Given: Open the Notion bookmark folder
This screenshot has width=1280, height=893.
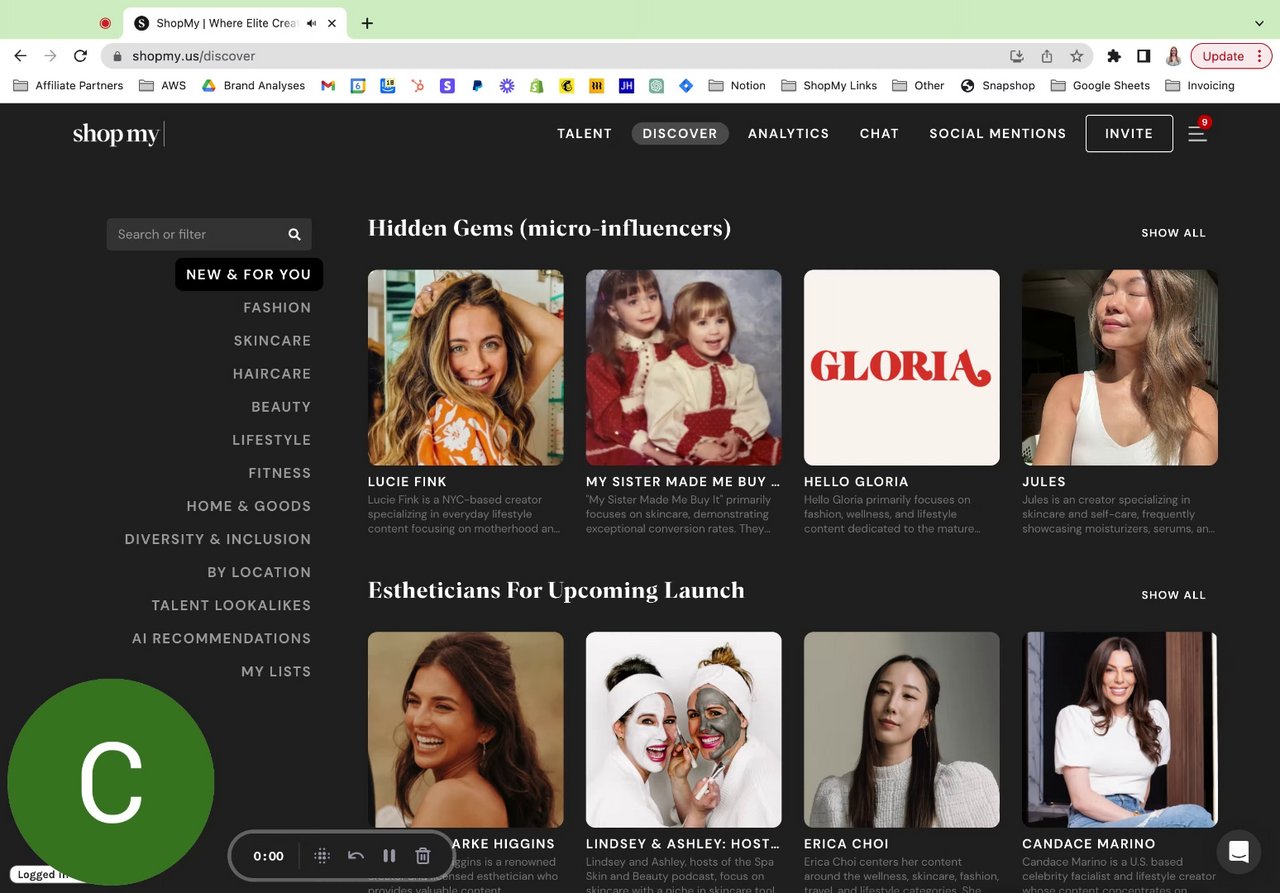Looking at the screenshot, I should pyautogui.click(x=737, y=86).
